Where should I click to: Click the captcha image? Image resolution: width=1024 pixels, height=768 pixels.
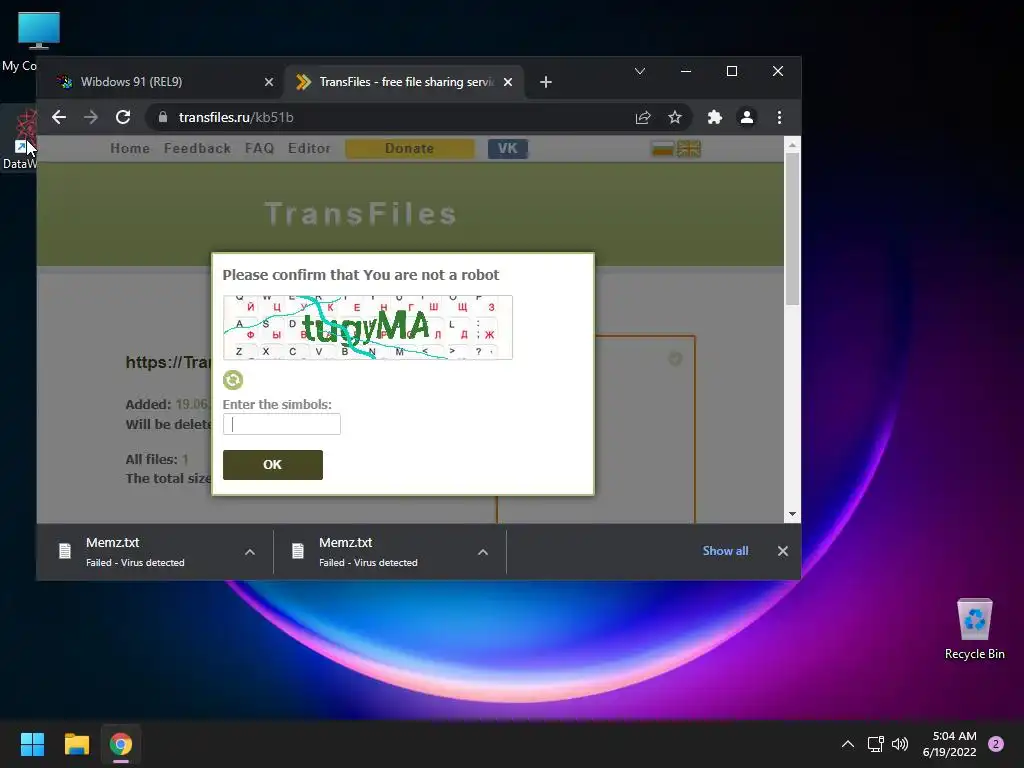[x=368, y=327]
